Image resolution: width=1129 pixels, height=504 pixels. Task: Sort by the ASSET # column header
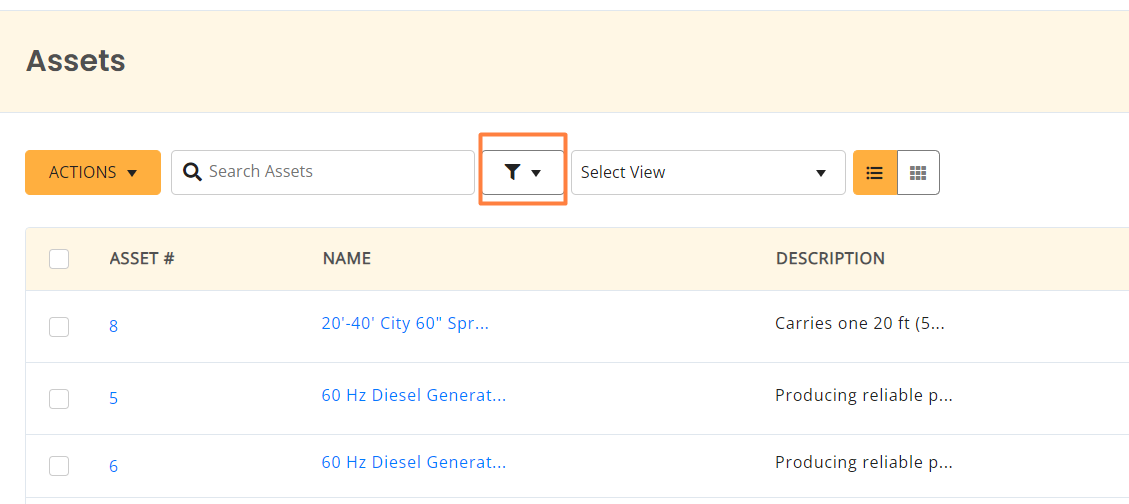142,258
